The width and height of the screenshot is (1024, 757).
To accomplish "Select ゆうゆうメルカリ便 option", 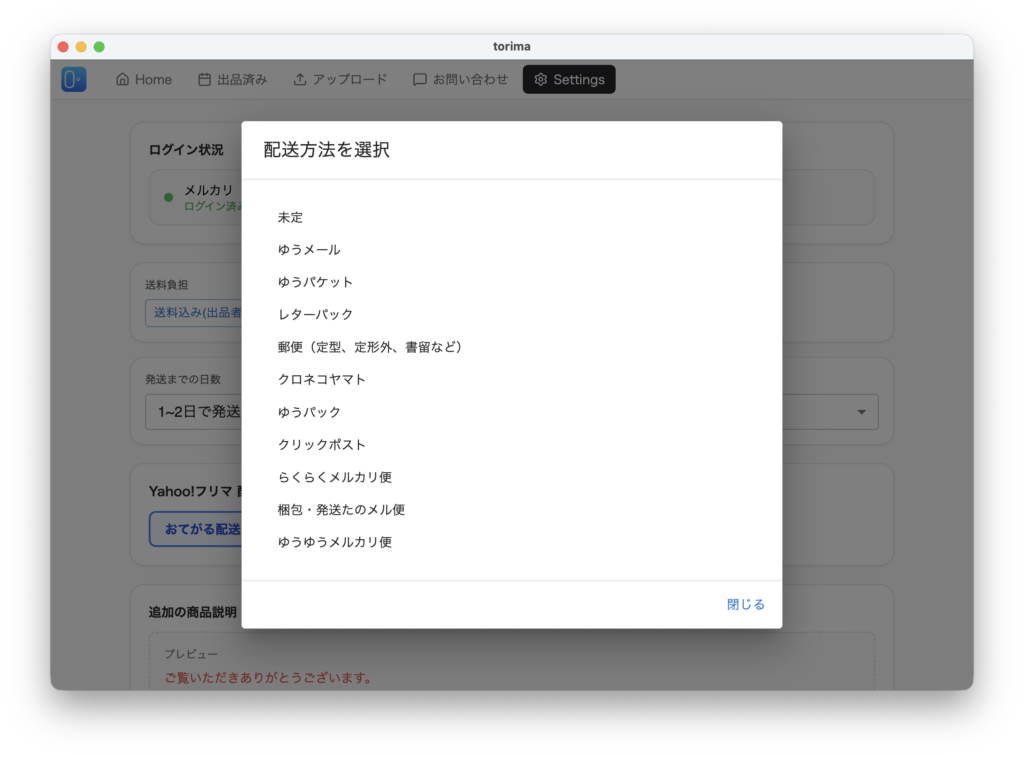I will tap(335, 542).
